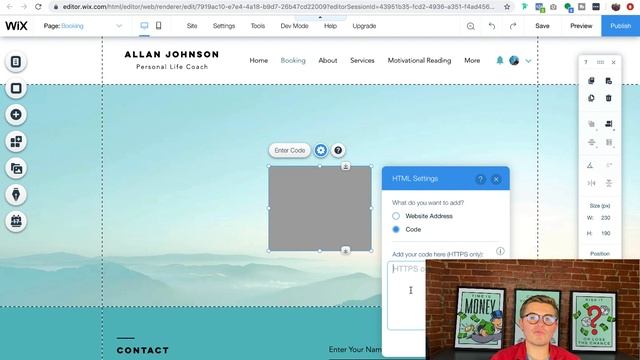The image size is (640, 360).
Task: Close the editor toolbar panel
Action: 613,62
